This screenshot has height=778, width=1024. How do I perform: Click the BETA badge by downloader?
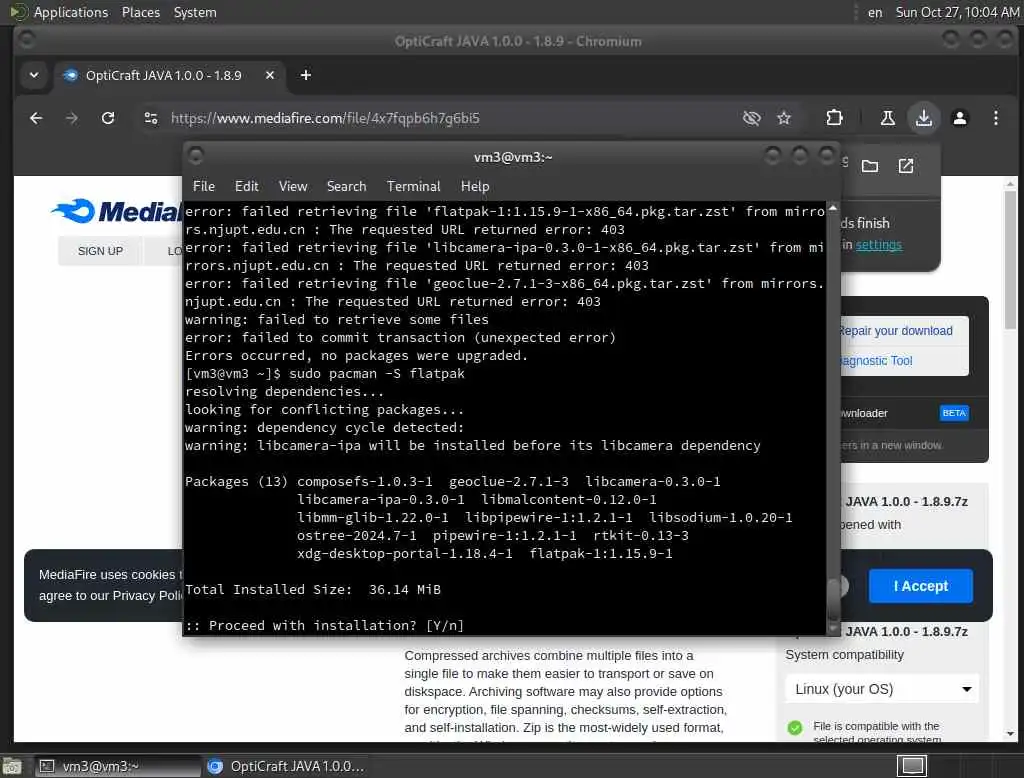coord(954,413)
